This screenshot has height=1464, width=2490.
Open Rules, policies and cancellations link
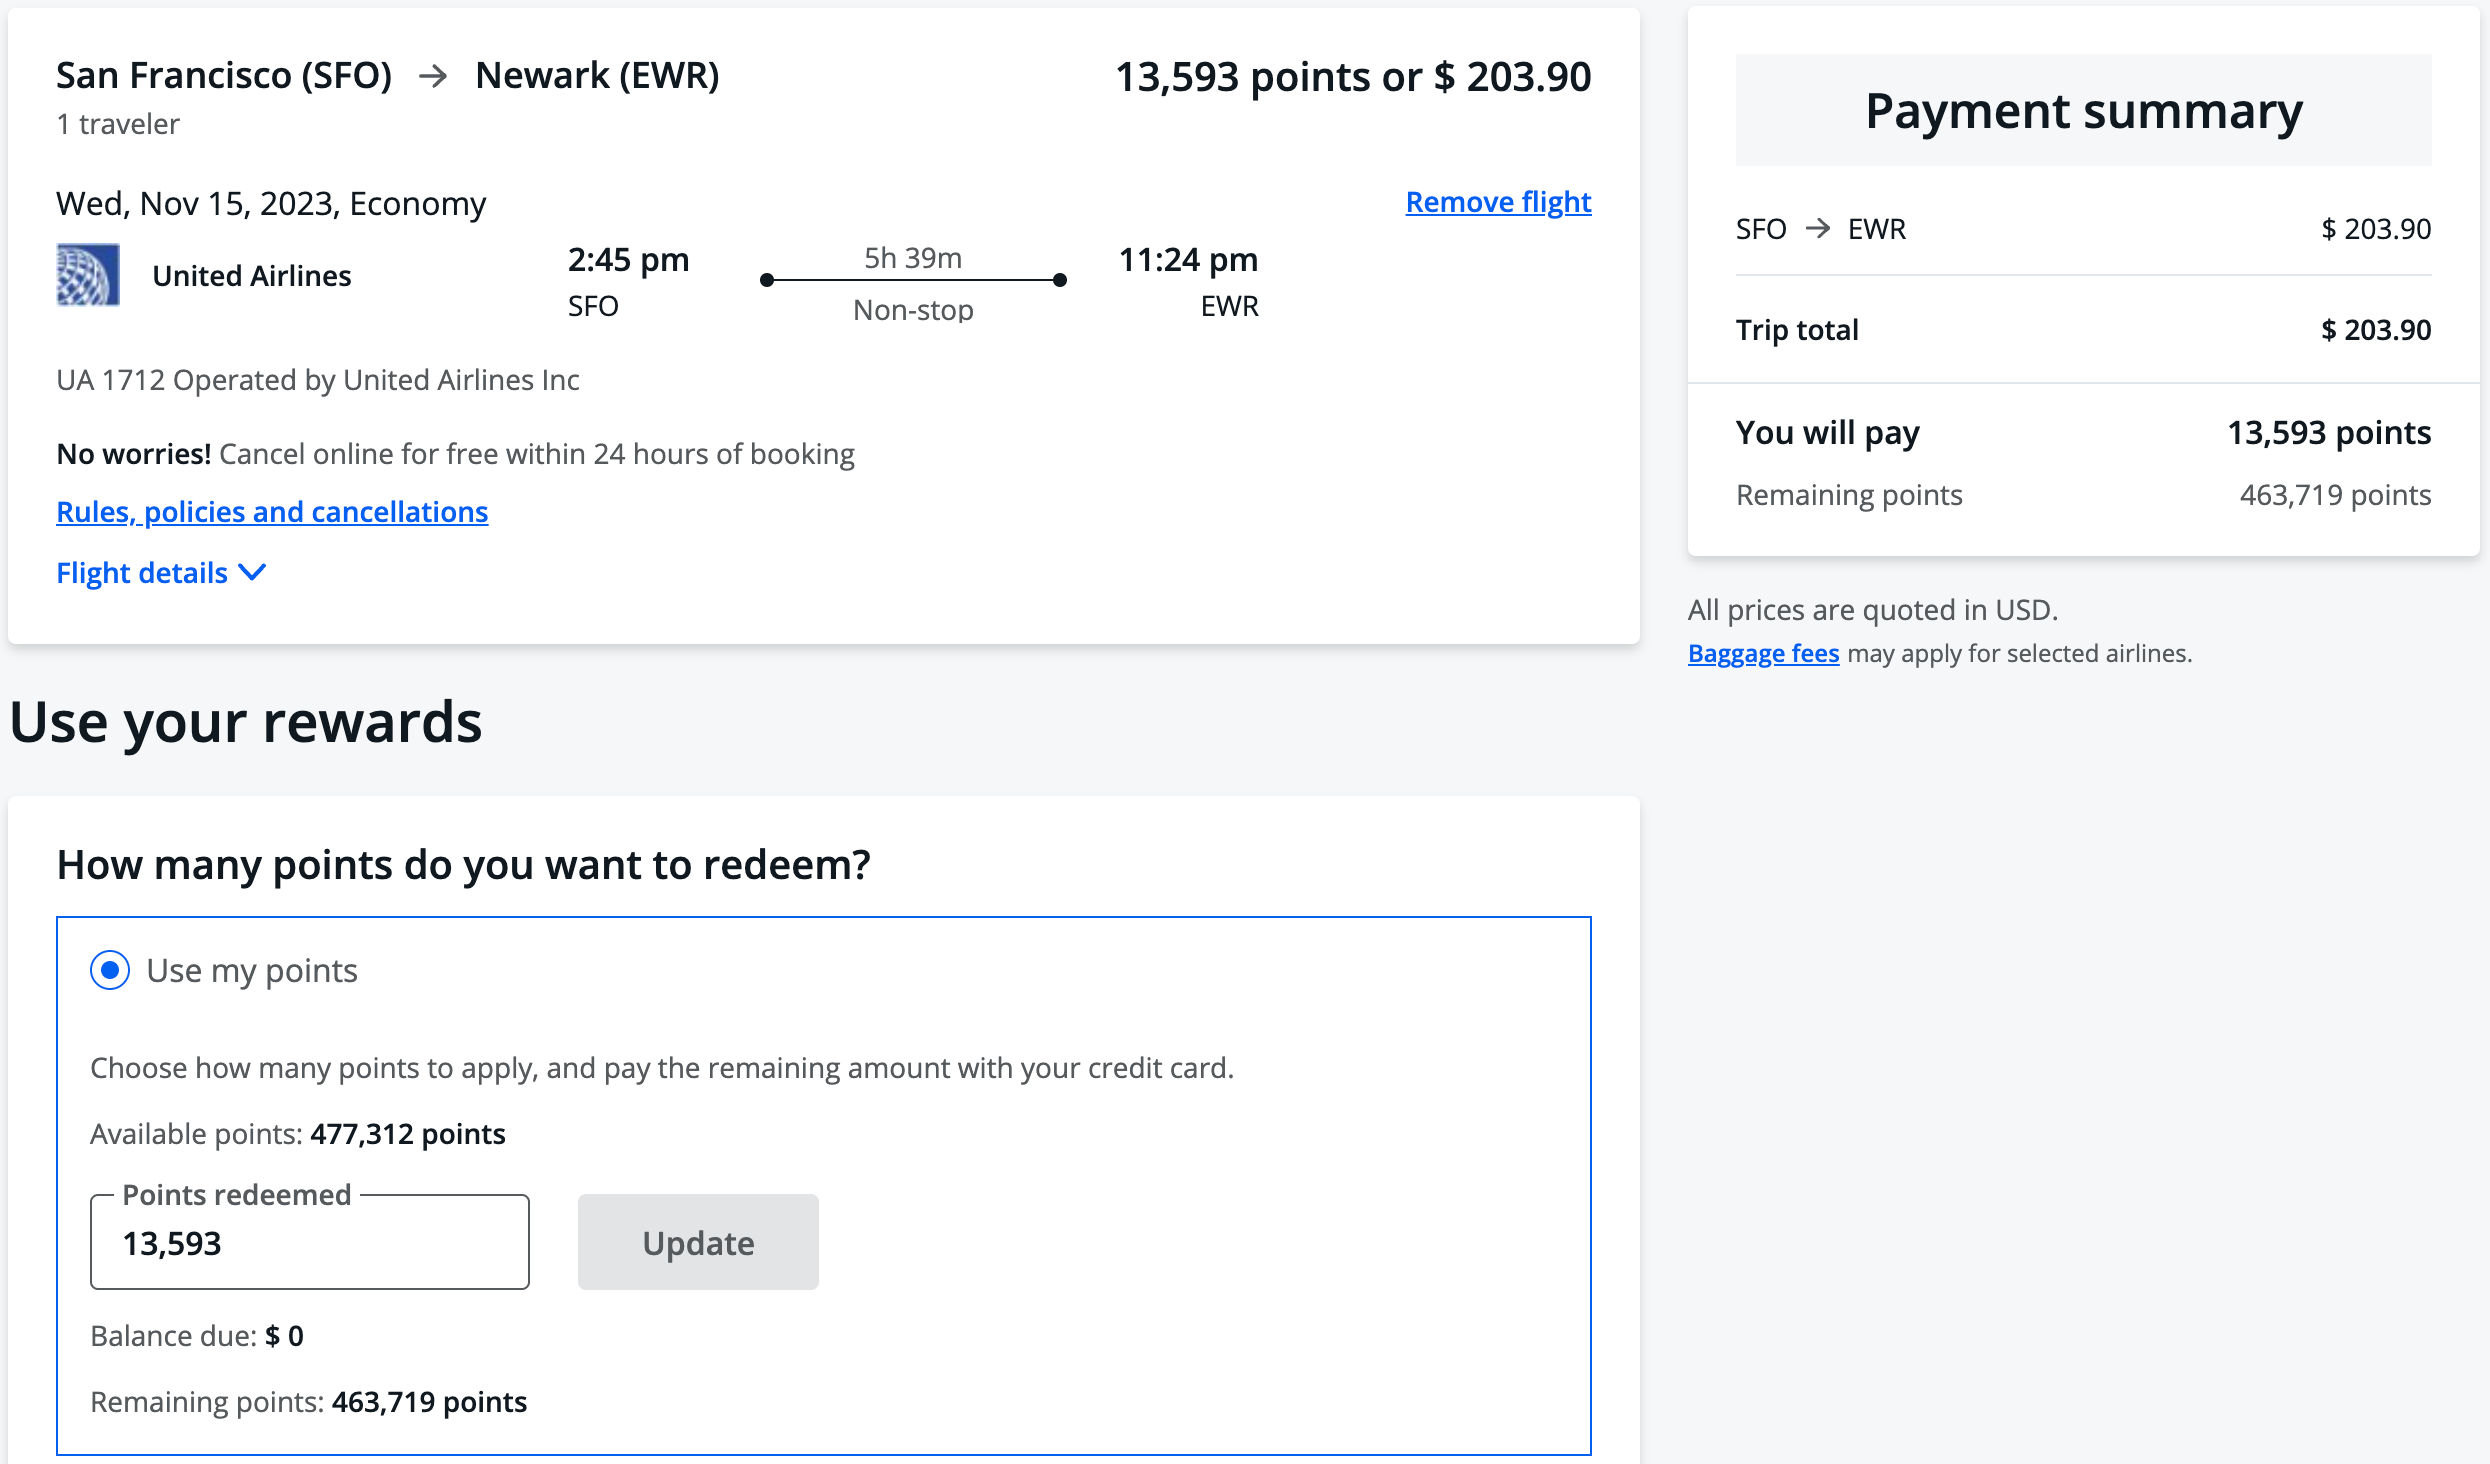pos(272,512)
